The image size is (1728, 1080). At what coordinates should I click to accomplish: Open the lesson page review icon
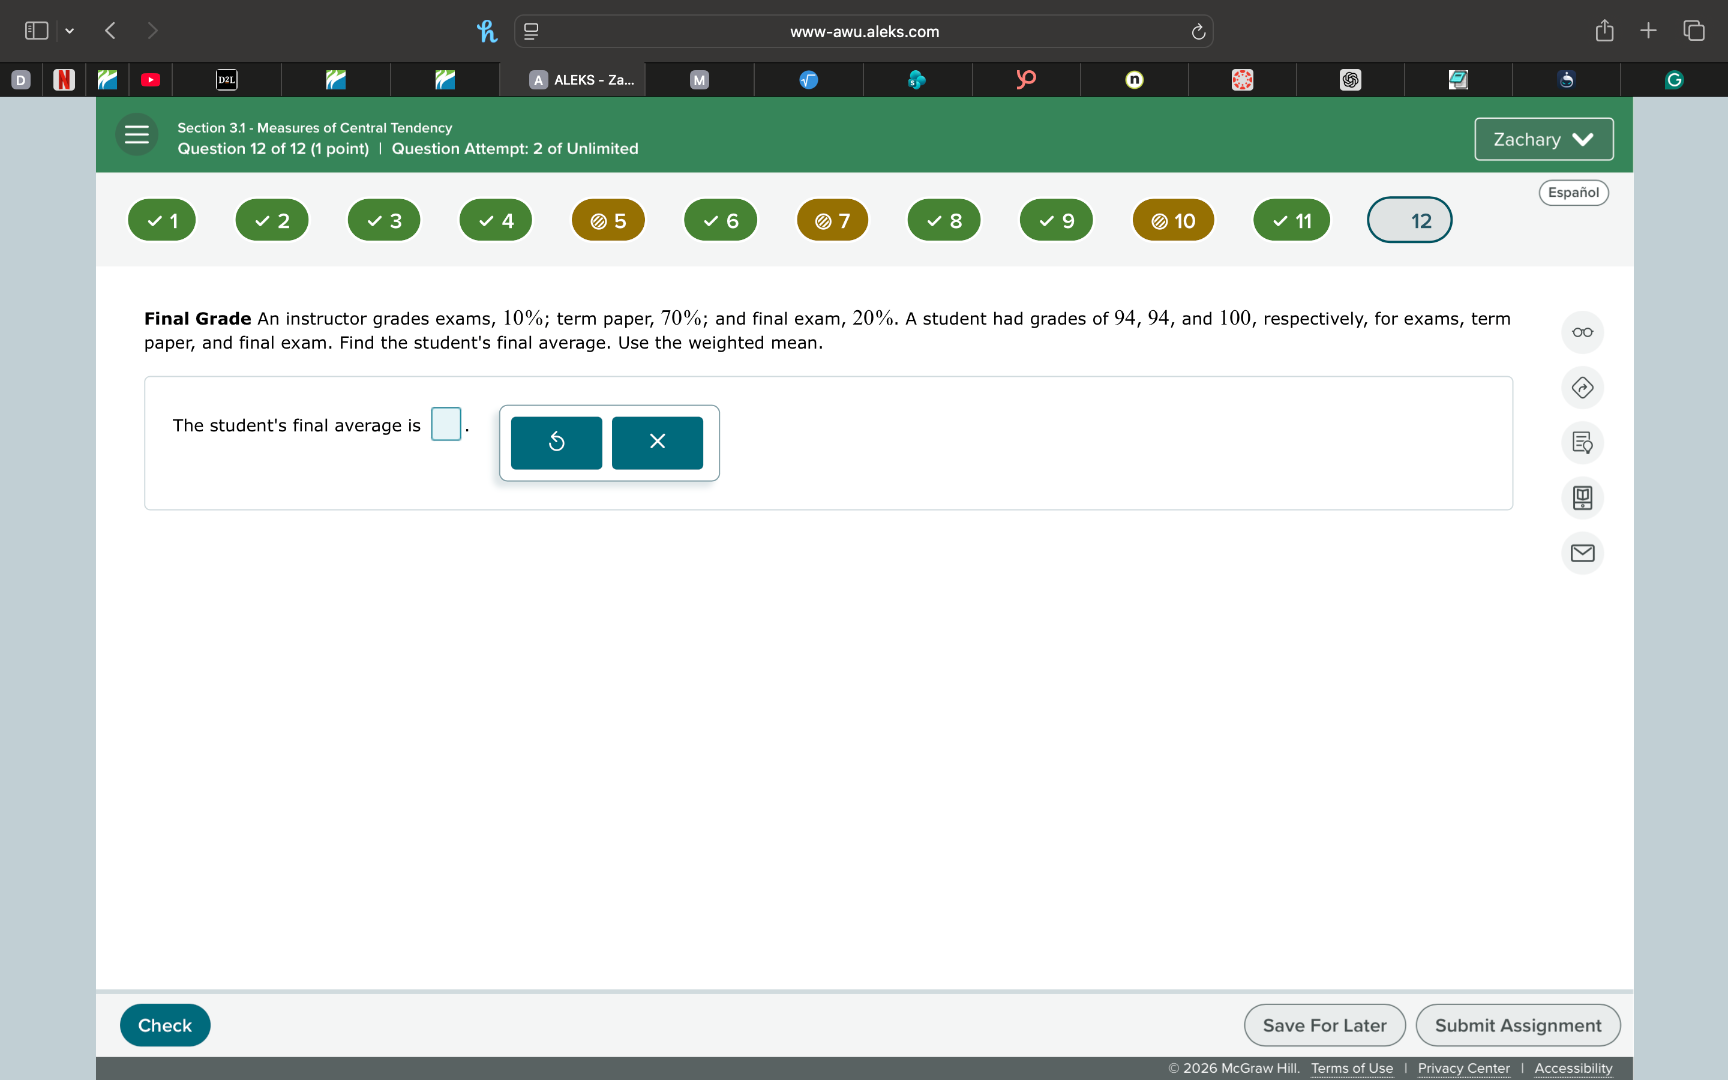pyautogui.click(x=1581, y=443)
